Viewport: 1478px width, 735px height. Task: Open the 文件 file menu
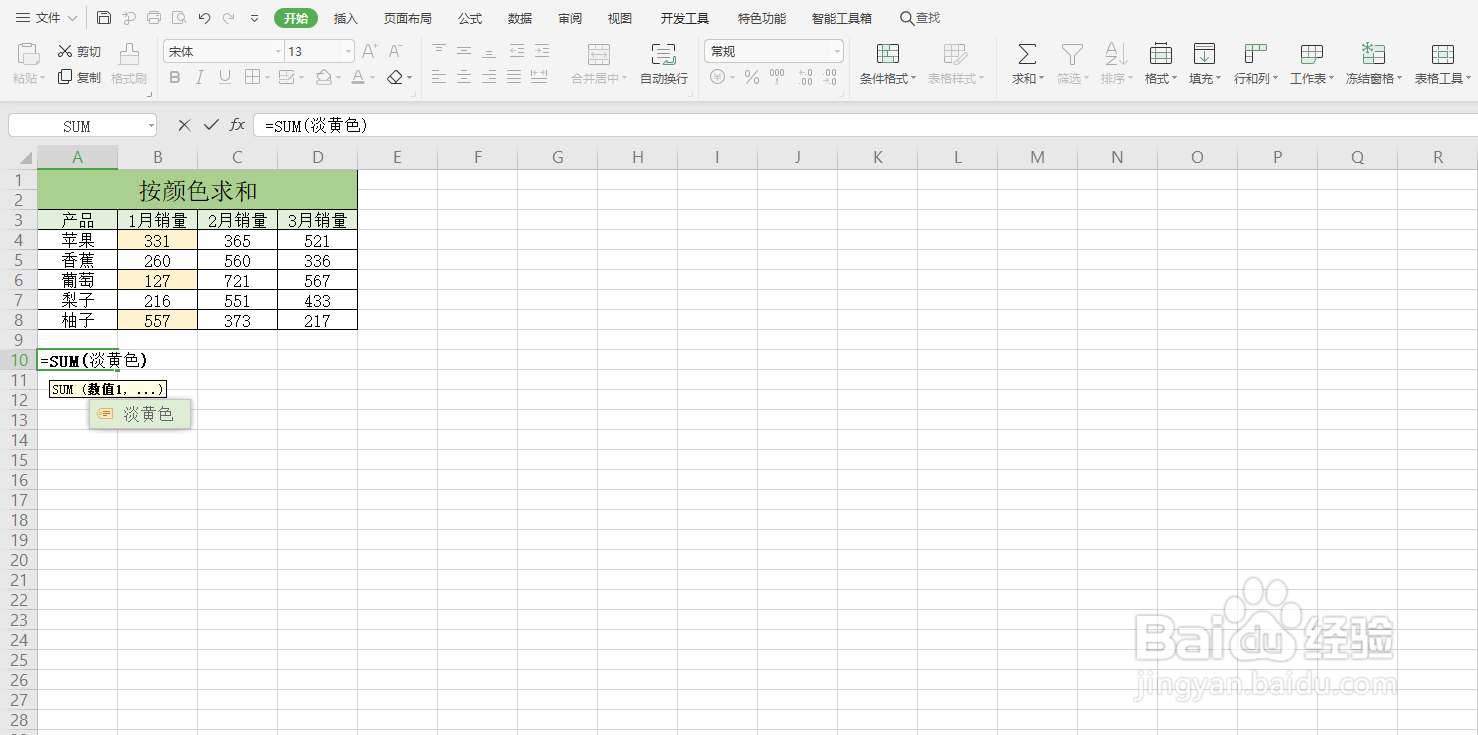[46, 18]
